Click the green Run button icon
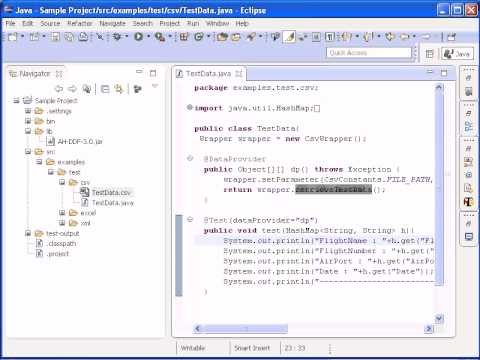This screenshot has height=360, width=480. pyautogui.click(x=138, y=37)
